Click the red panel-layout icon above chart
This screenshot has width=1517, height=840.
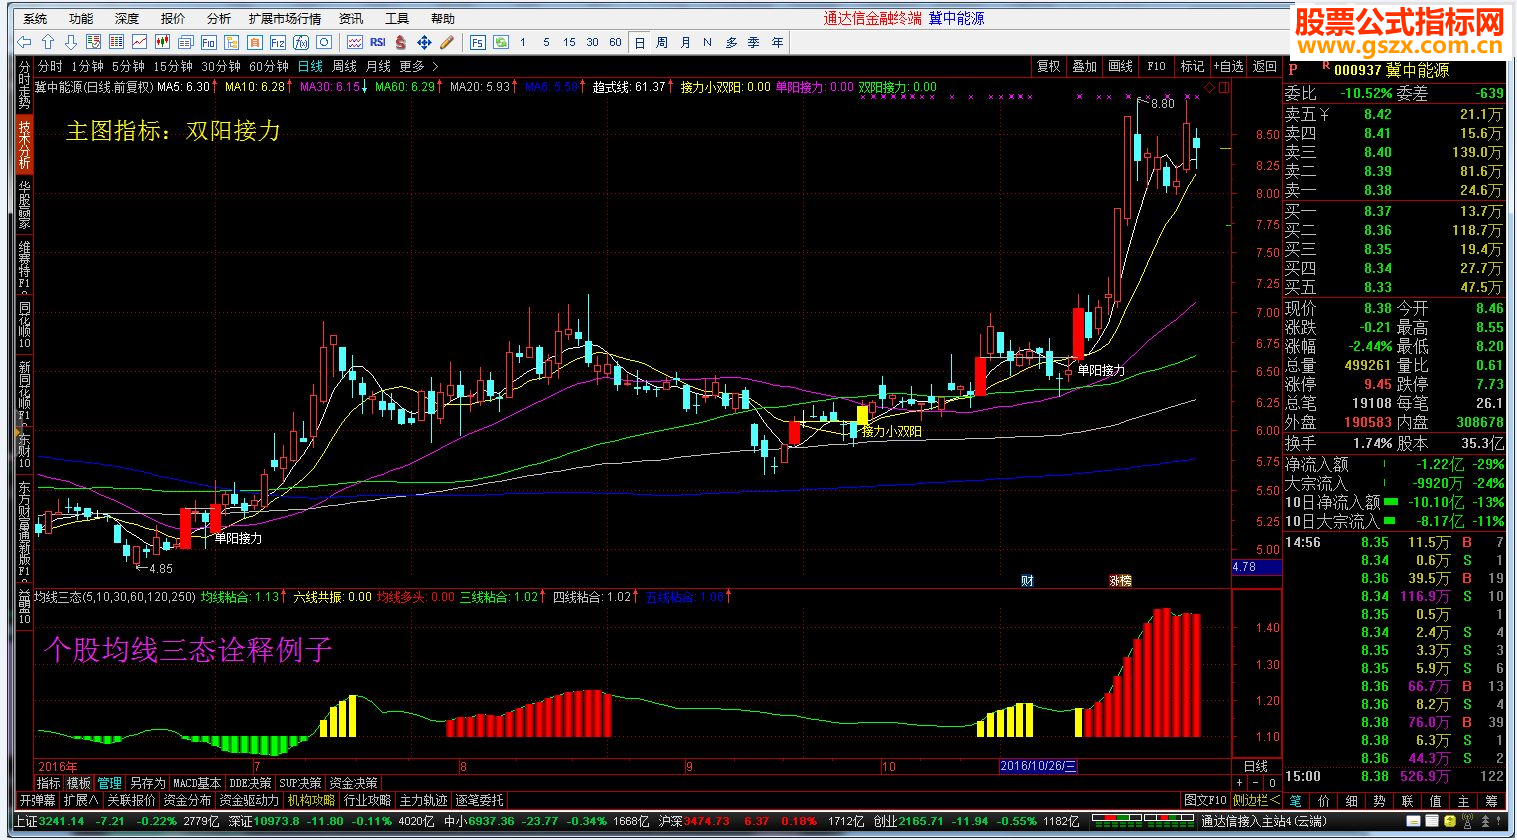(x=1224, y=88)
